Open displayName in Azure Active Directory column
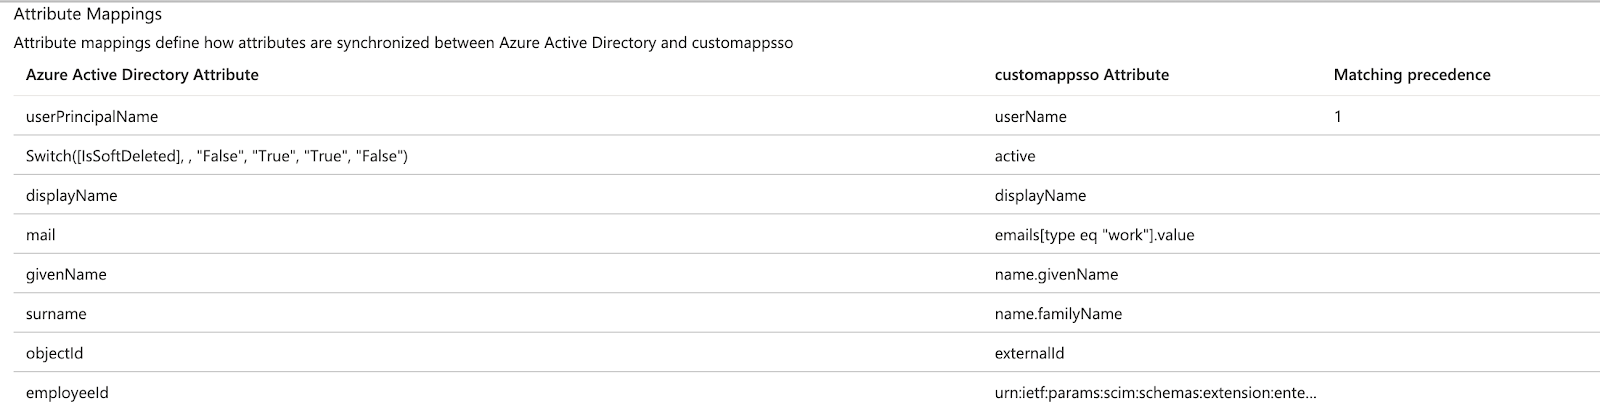Screen dimensions: 1600x408 click(x=72, y=196)
